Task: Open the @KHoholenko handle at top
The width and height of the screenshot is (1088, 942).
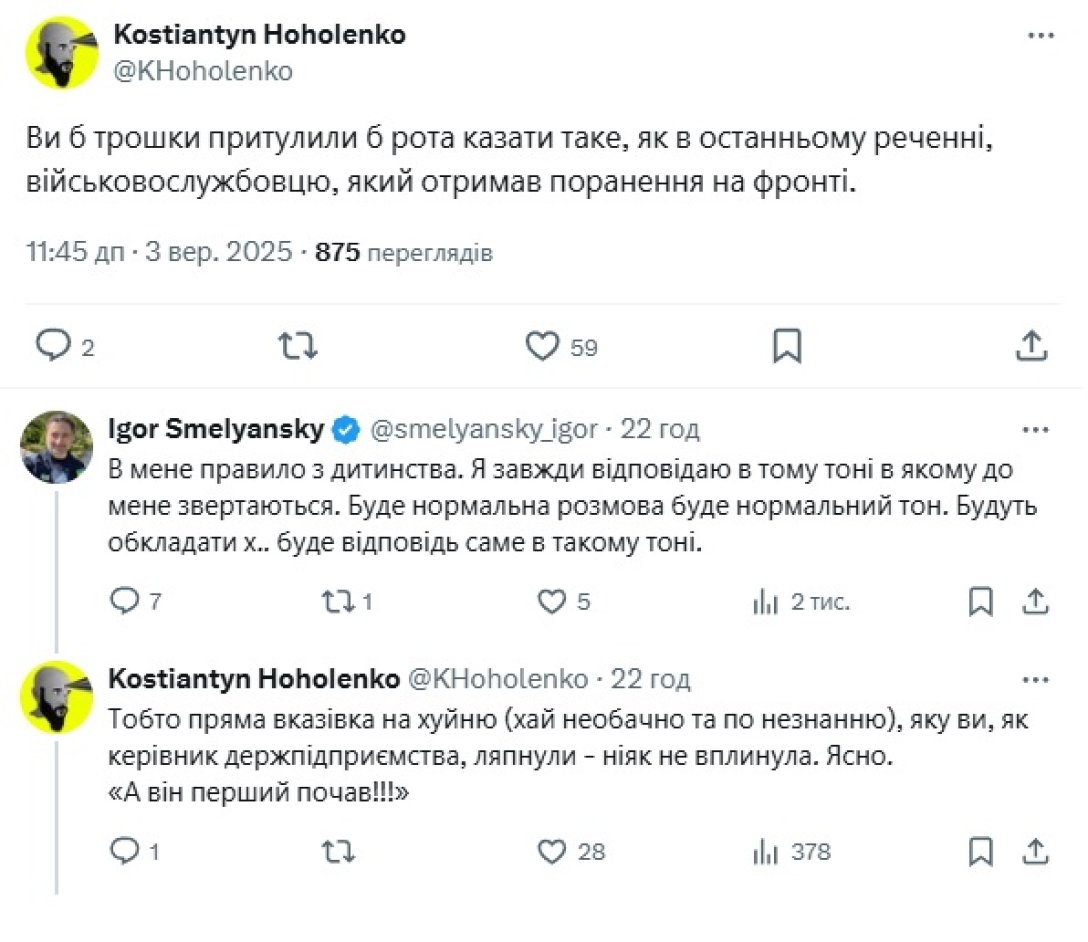Action: (x=204, y=72)
